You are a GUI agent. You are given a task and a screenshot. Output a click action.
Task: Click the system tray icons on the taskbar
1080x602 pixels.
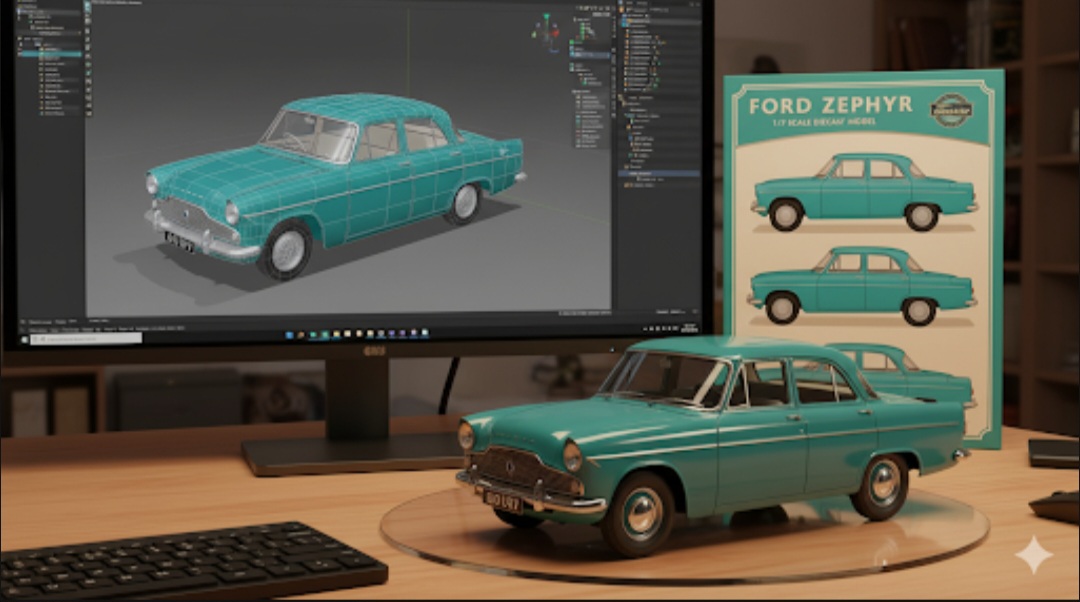click(660, 335)
